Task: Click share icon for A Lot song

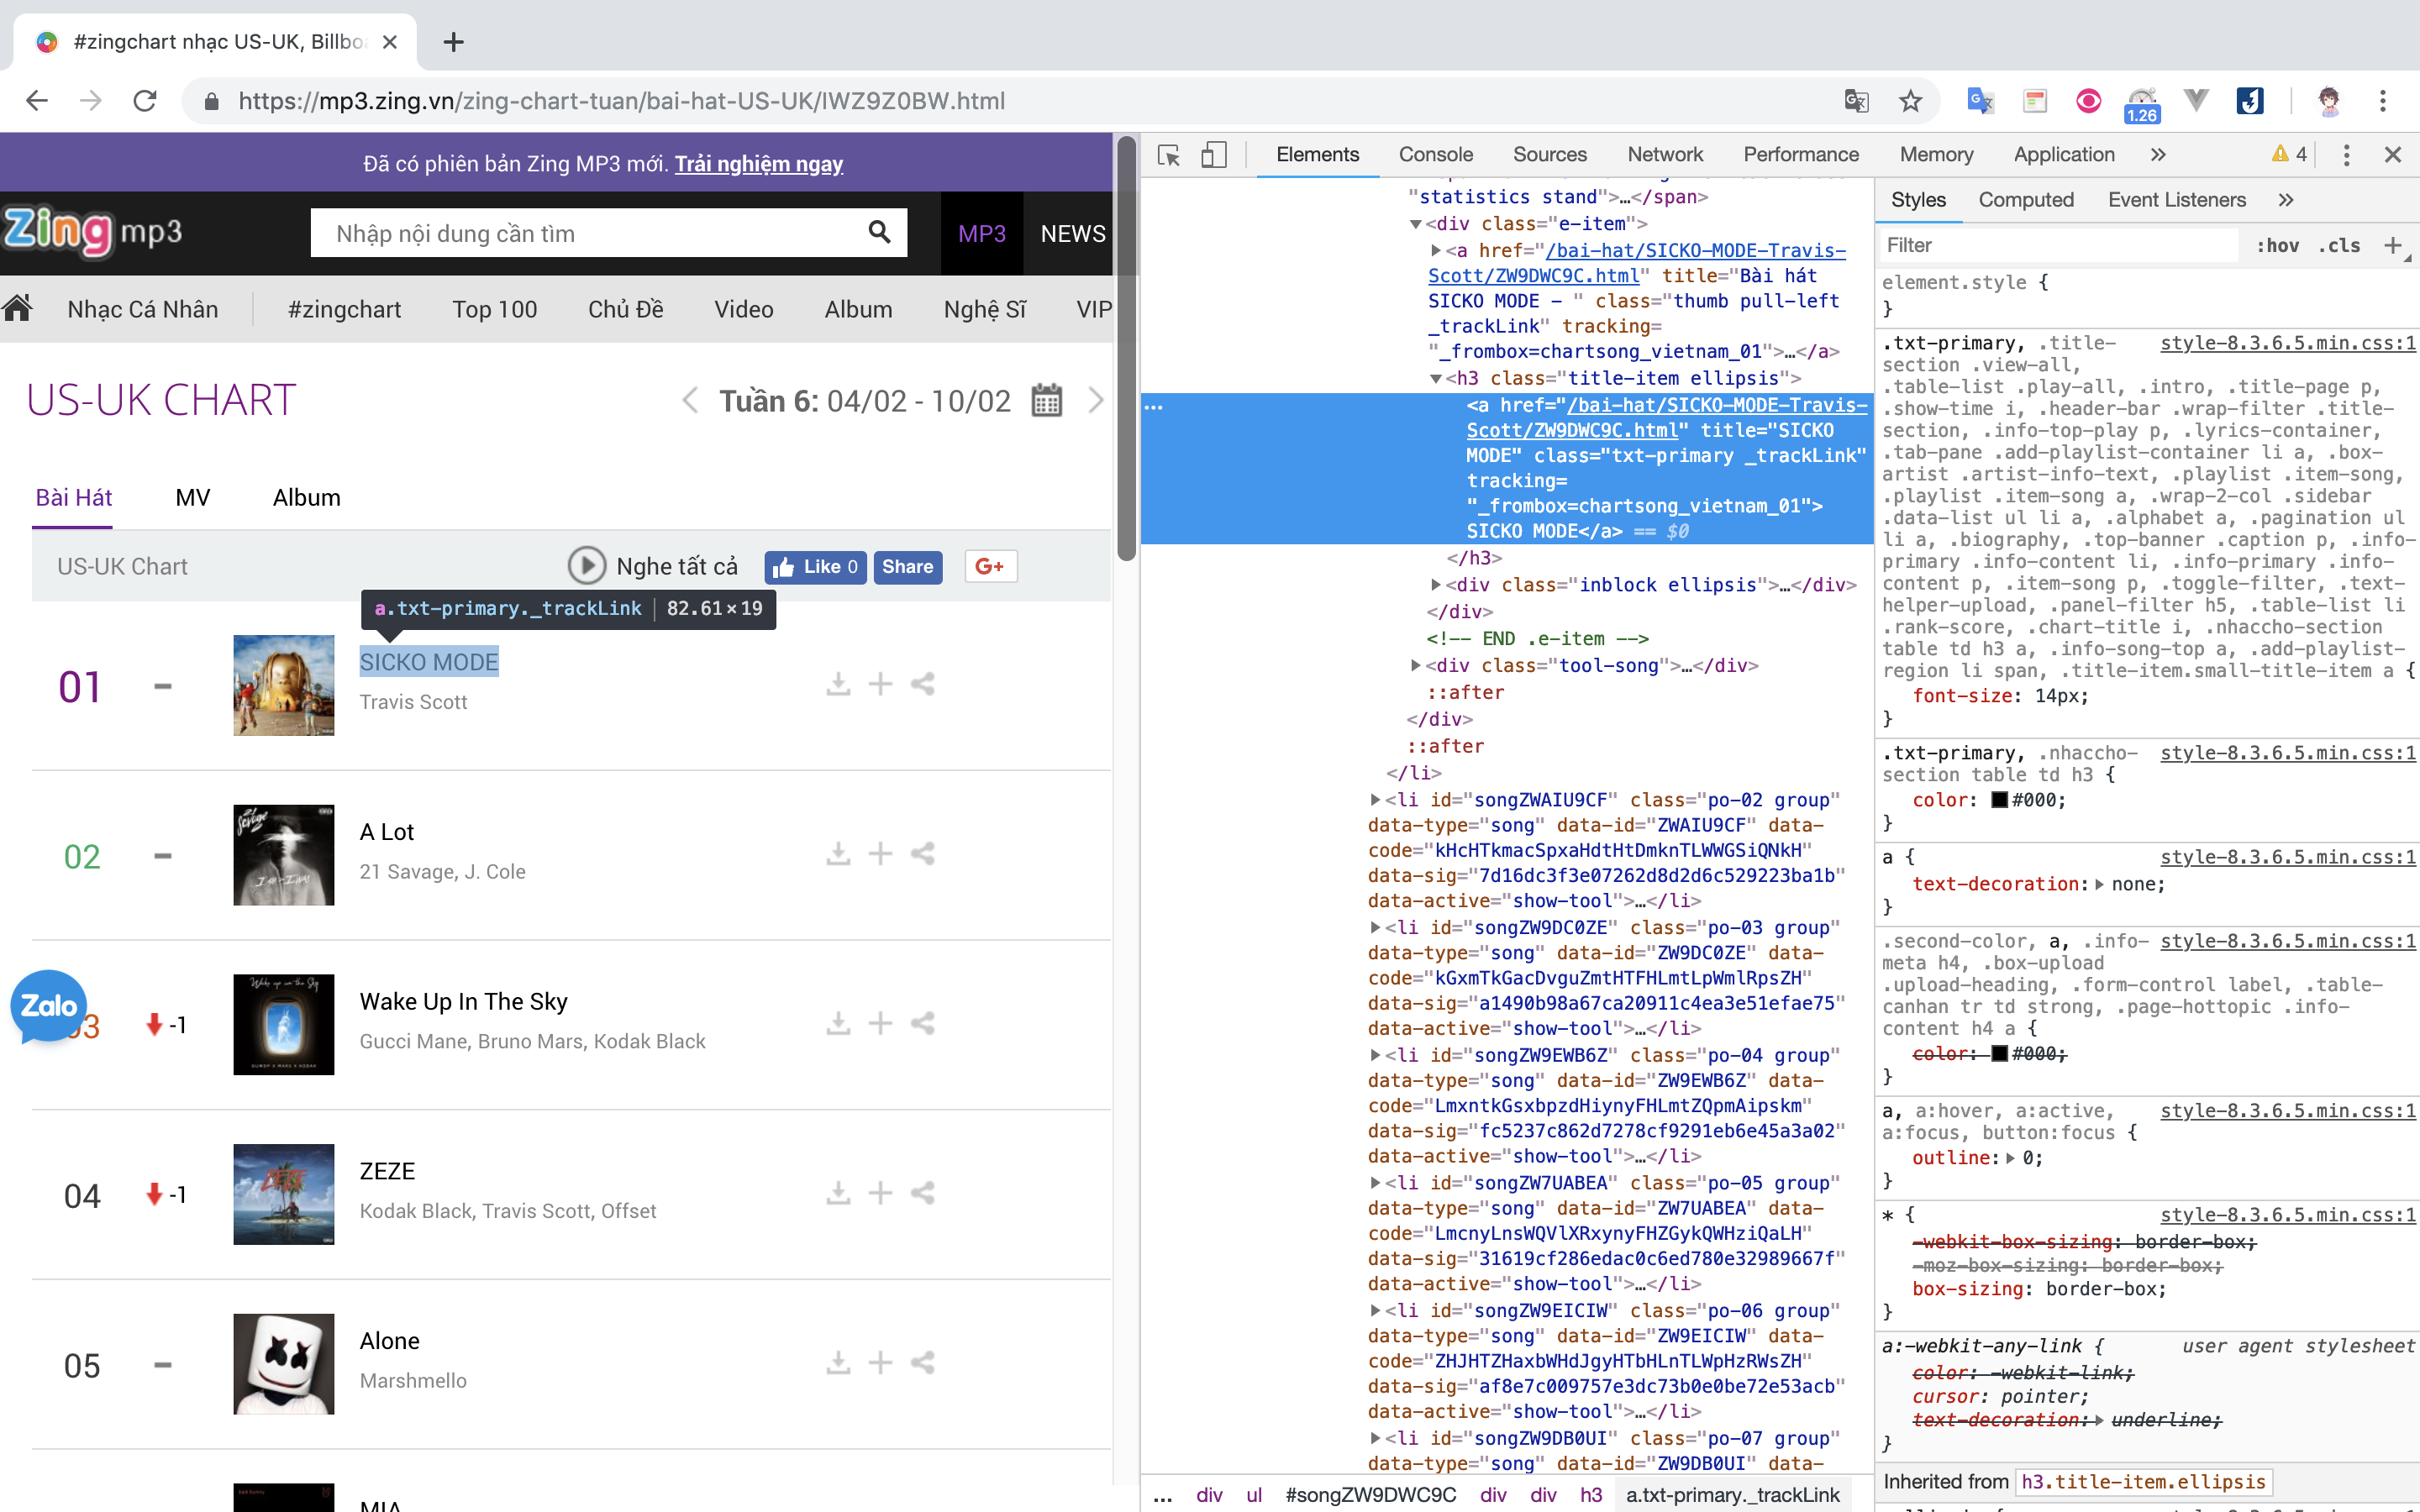Action: [922, 854]
